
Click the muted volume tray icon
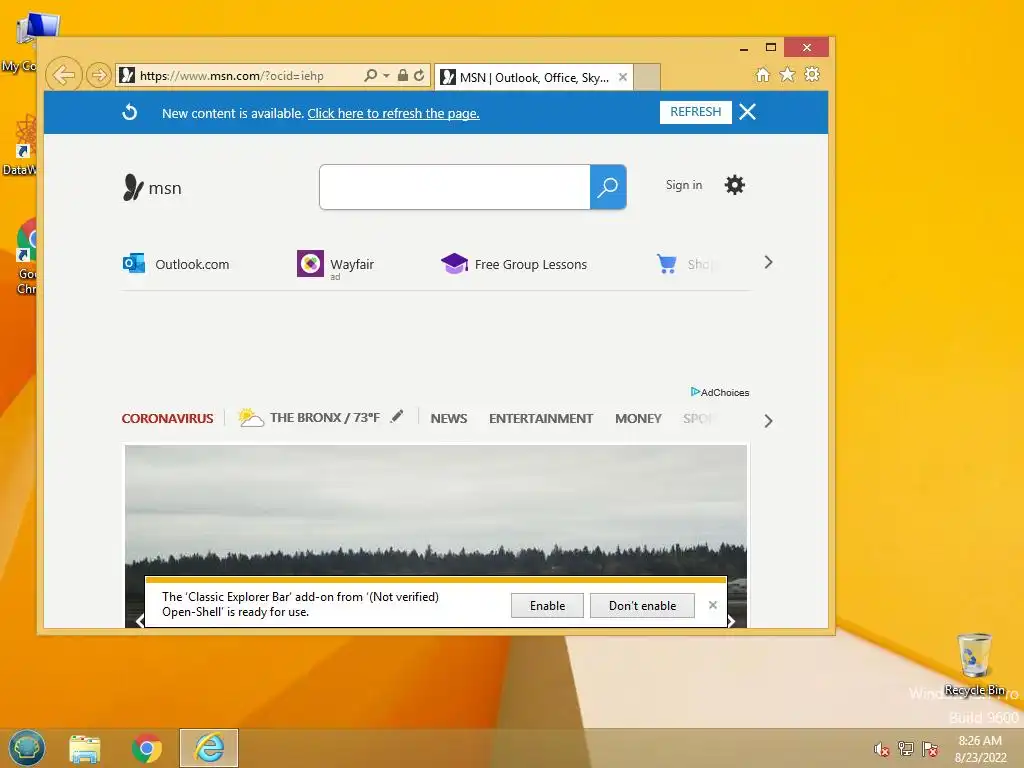click(x=881, y=749)
